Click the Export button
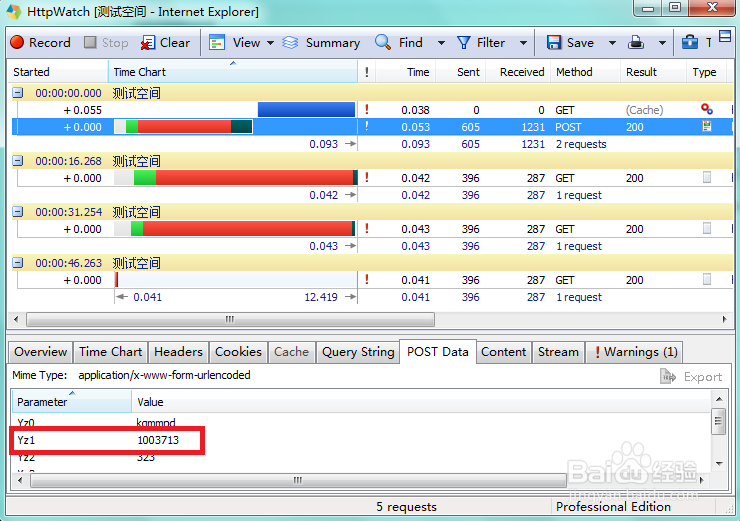 click(691, 377)
